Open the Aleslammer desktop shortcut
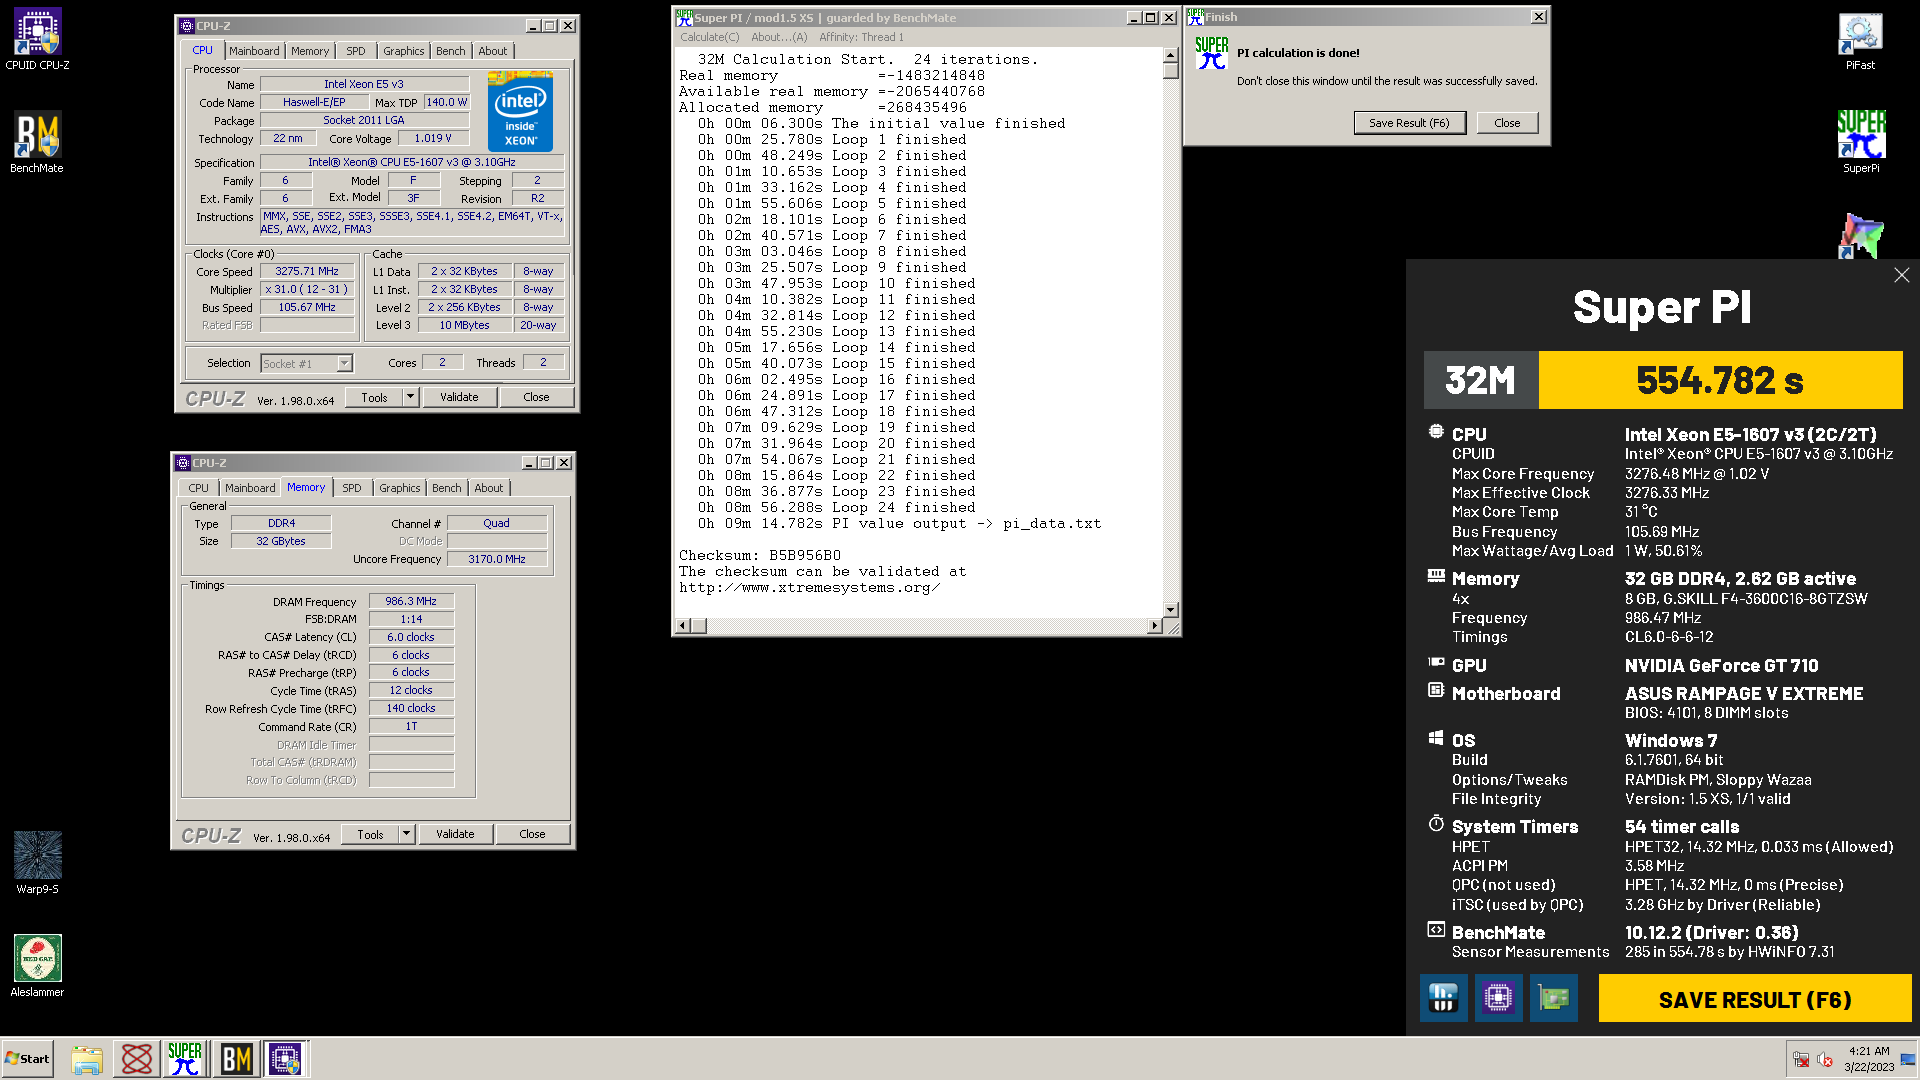The width and height of the screenshot is (1920, 1080). pos(37,966)
